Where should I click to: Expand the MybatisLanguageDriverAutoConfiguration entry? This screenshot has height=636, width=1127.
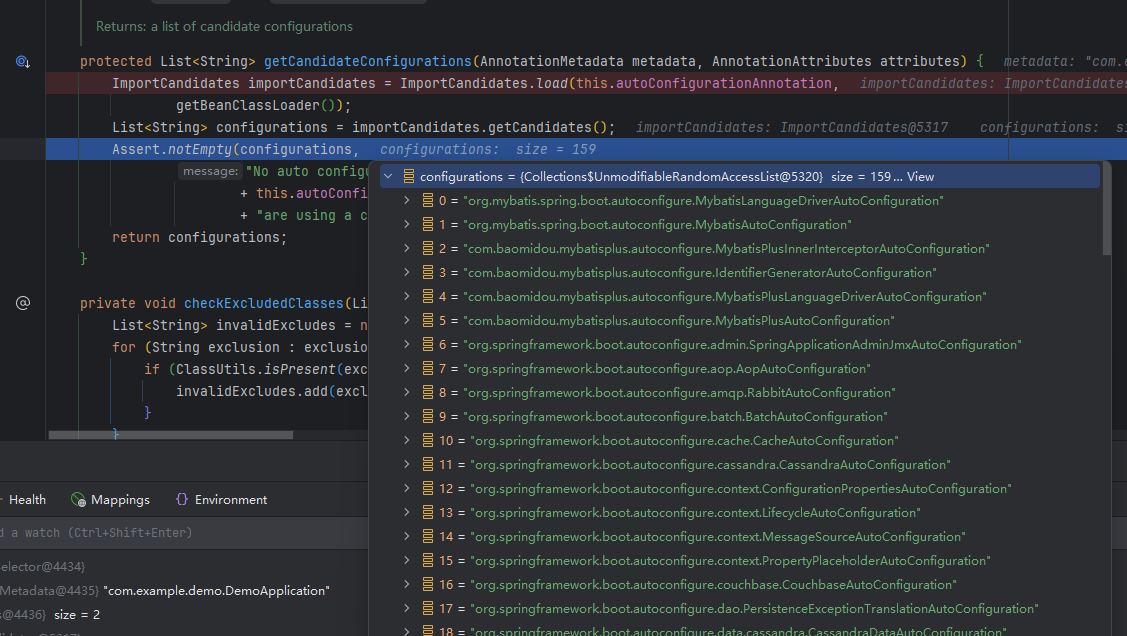[x=406, y=200]
